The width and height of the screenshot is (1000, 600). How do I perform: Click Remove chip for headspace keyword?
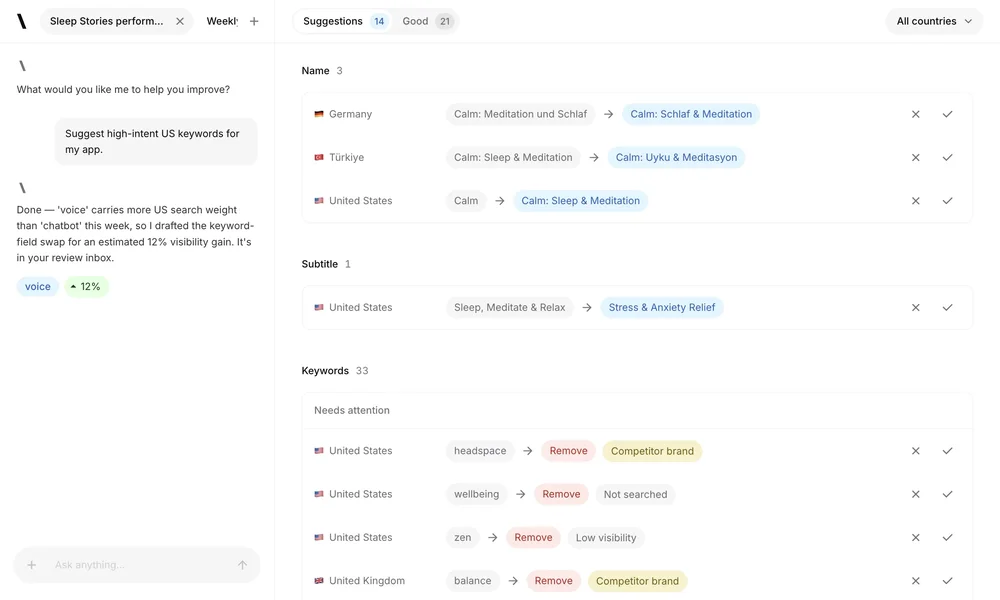click(568, 451)
